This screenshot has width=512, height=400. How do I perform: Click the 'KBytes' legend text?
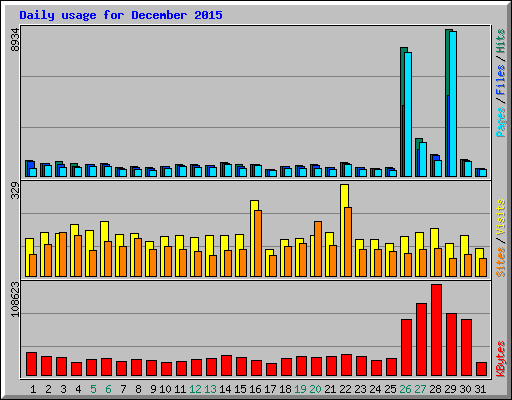(x=501, y=359)
